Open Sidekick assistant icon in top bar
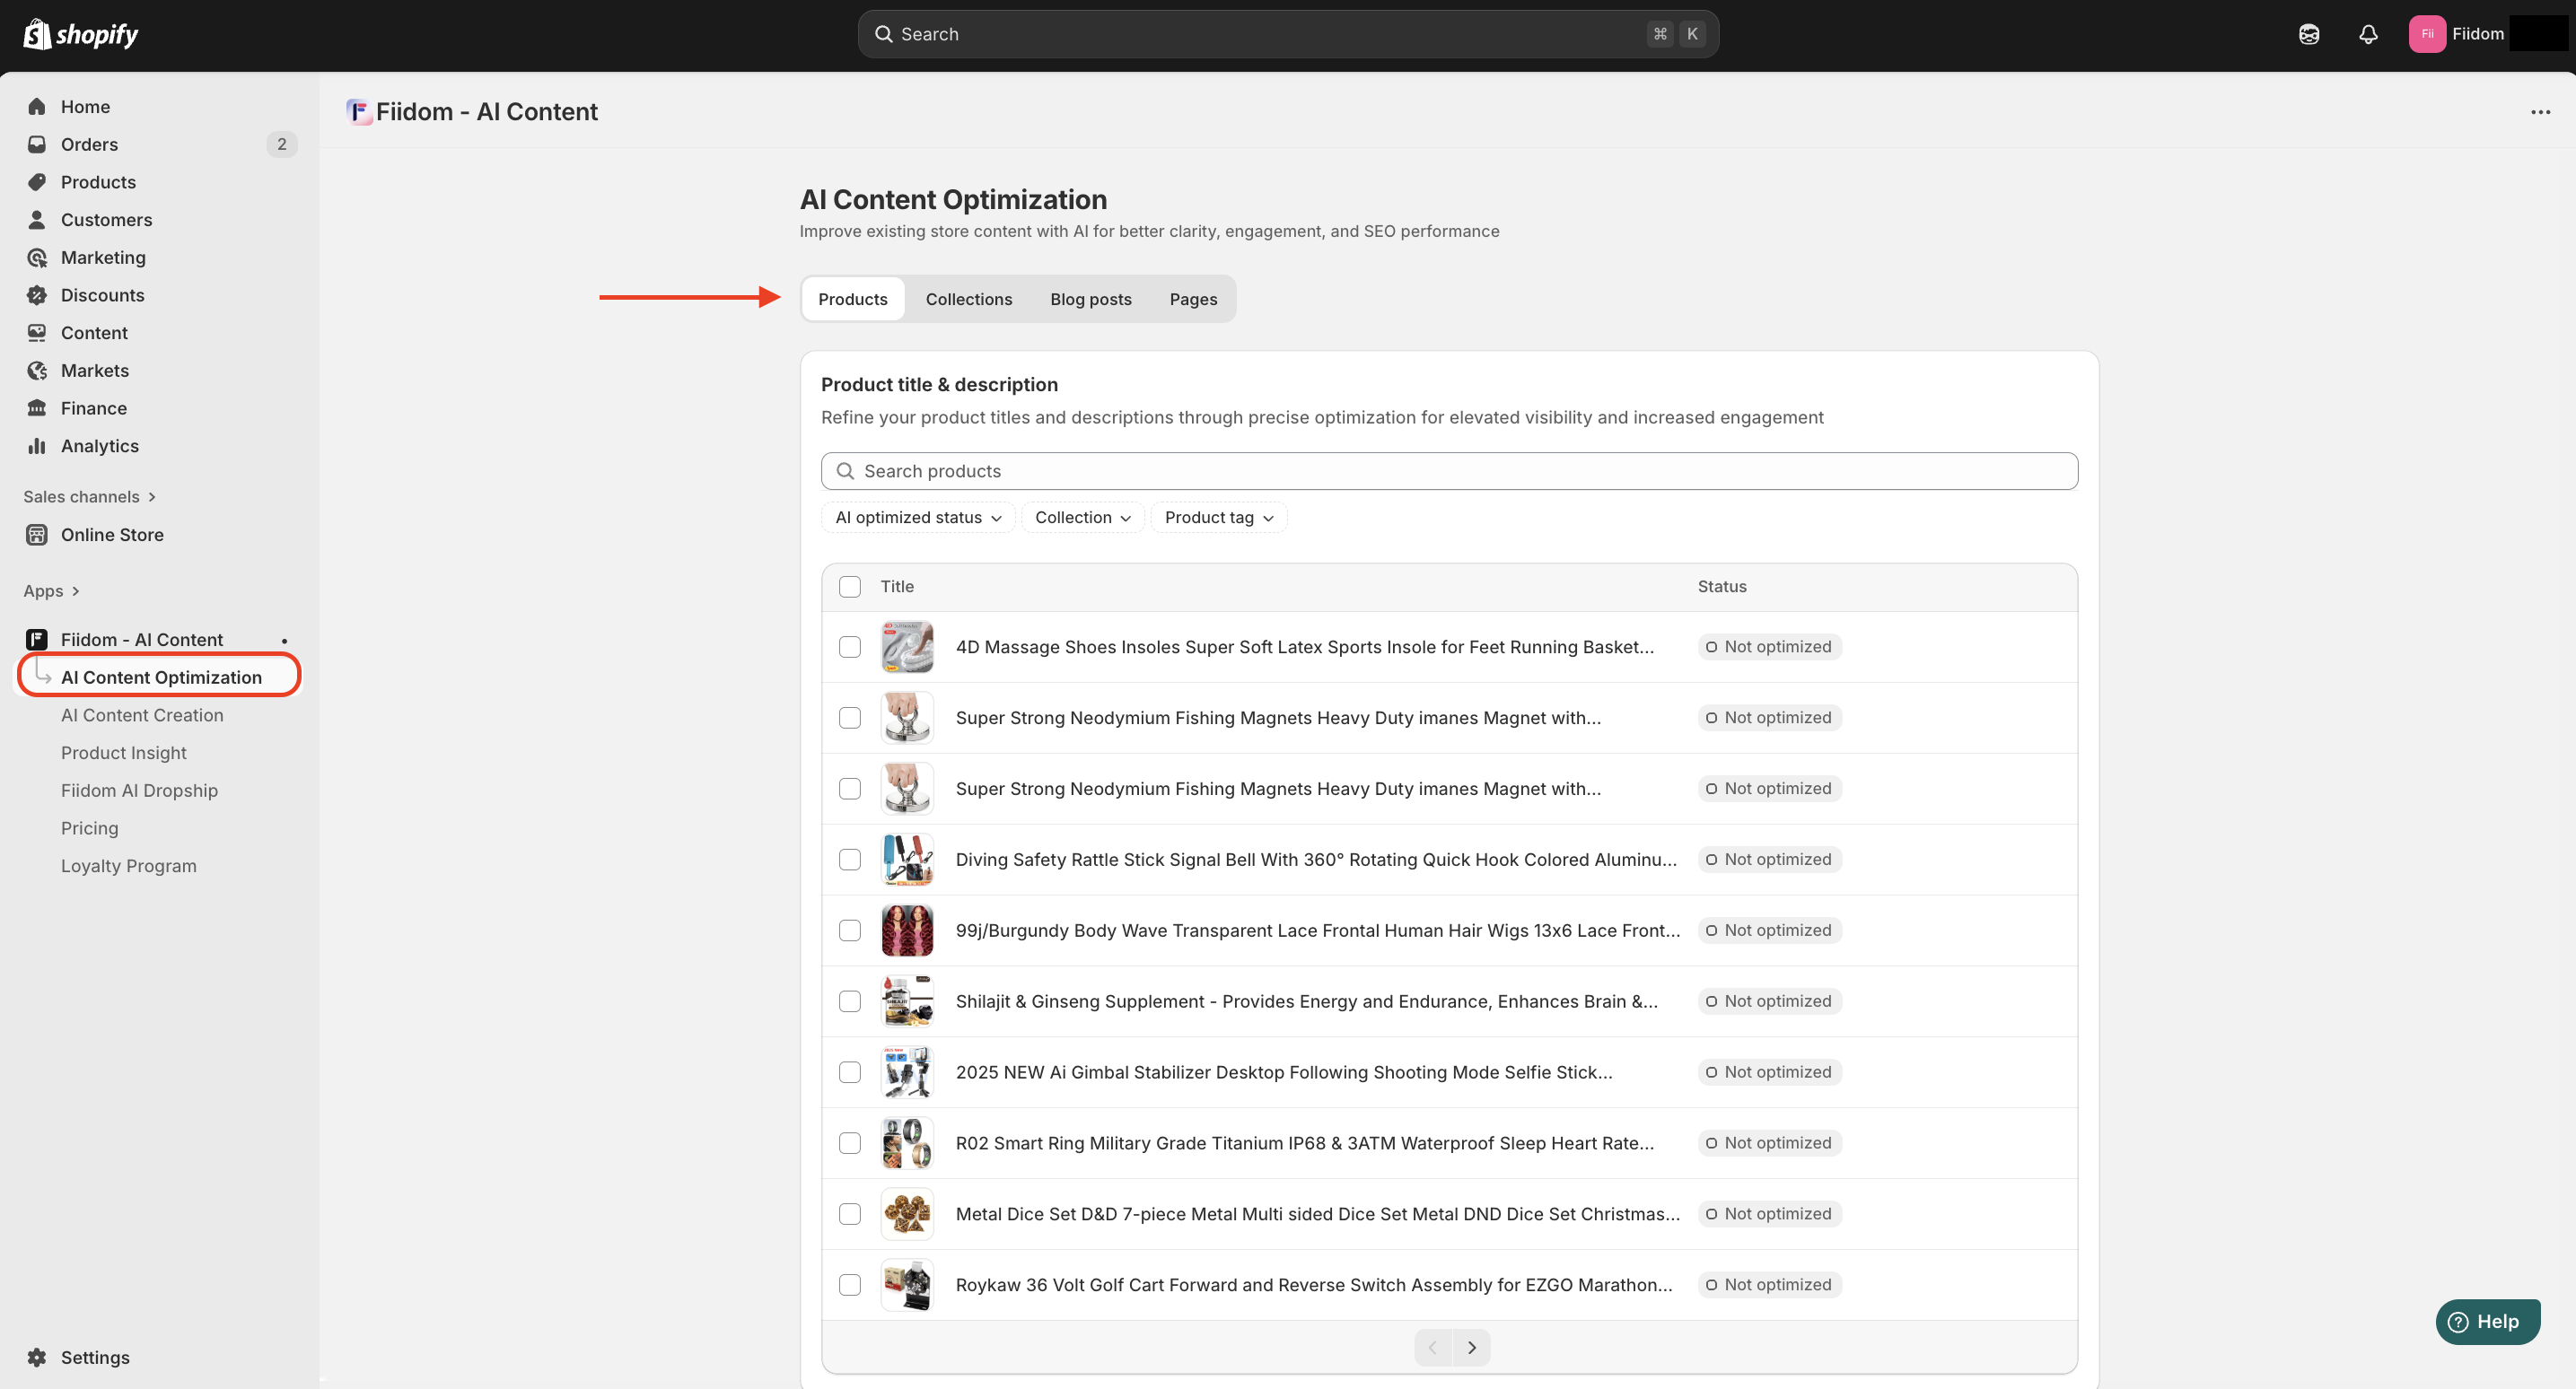 click(2308, 34)
